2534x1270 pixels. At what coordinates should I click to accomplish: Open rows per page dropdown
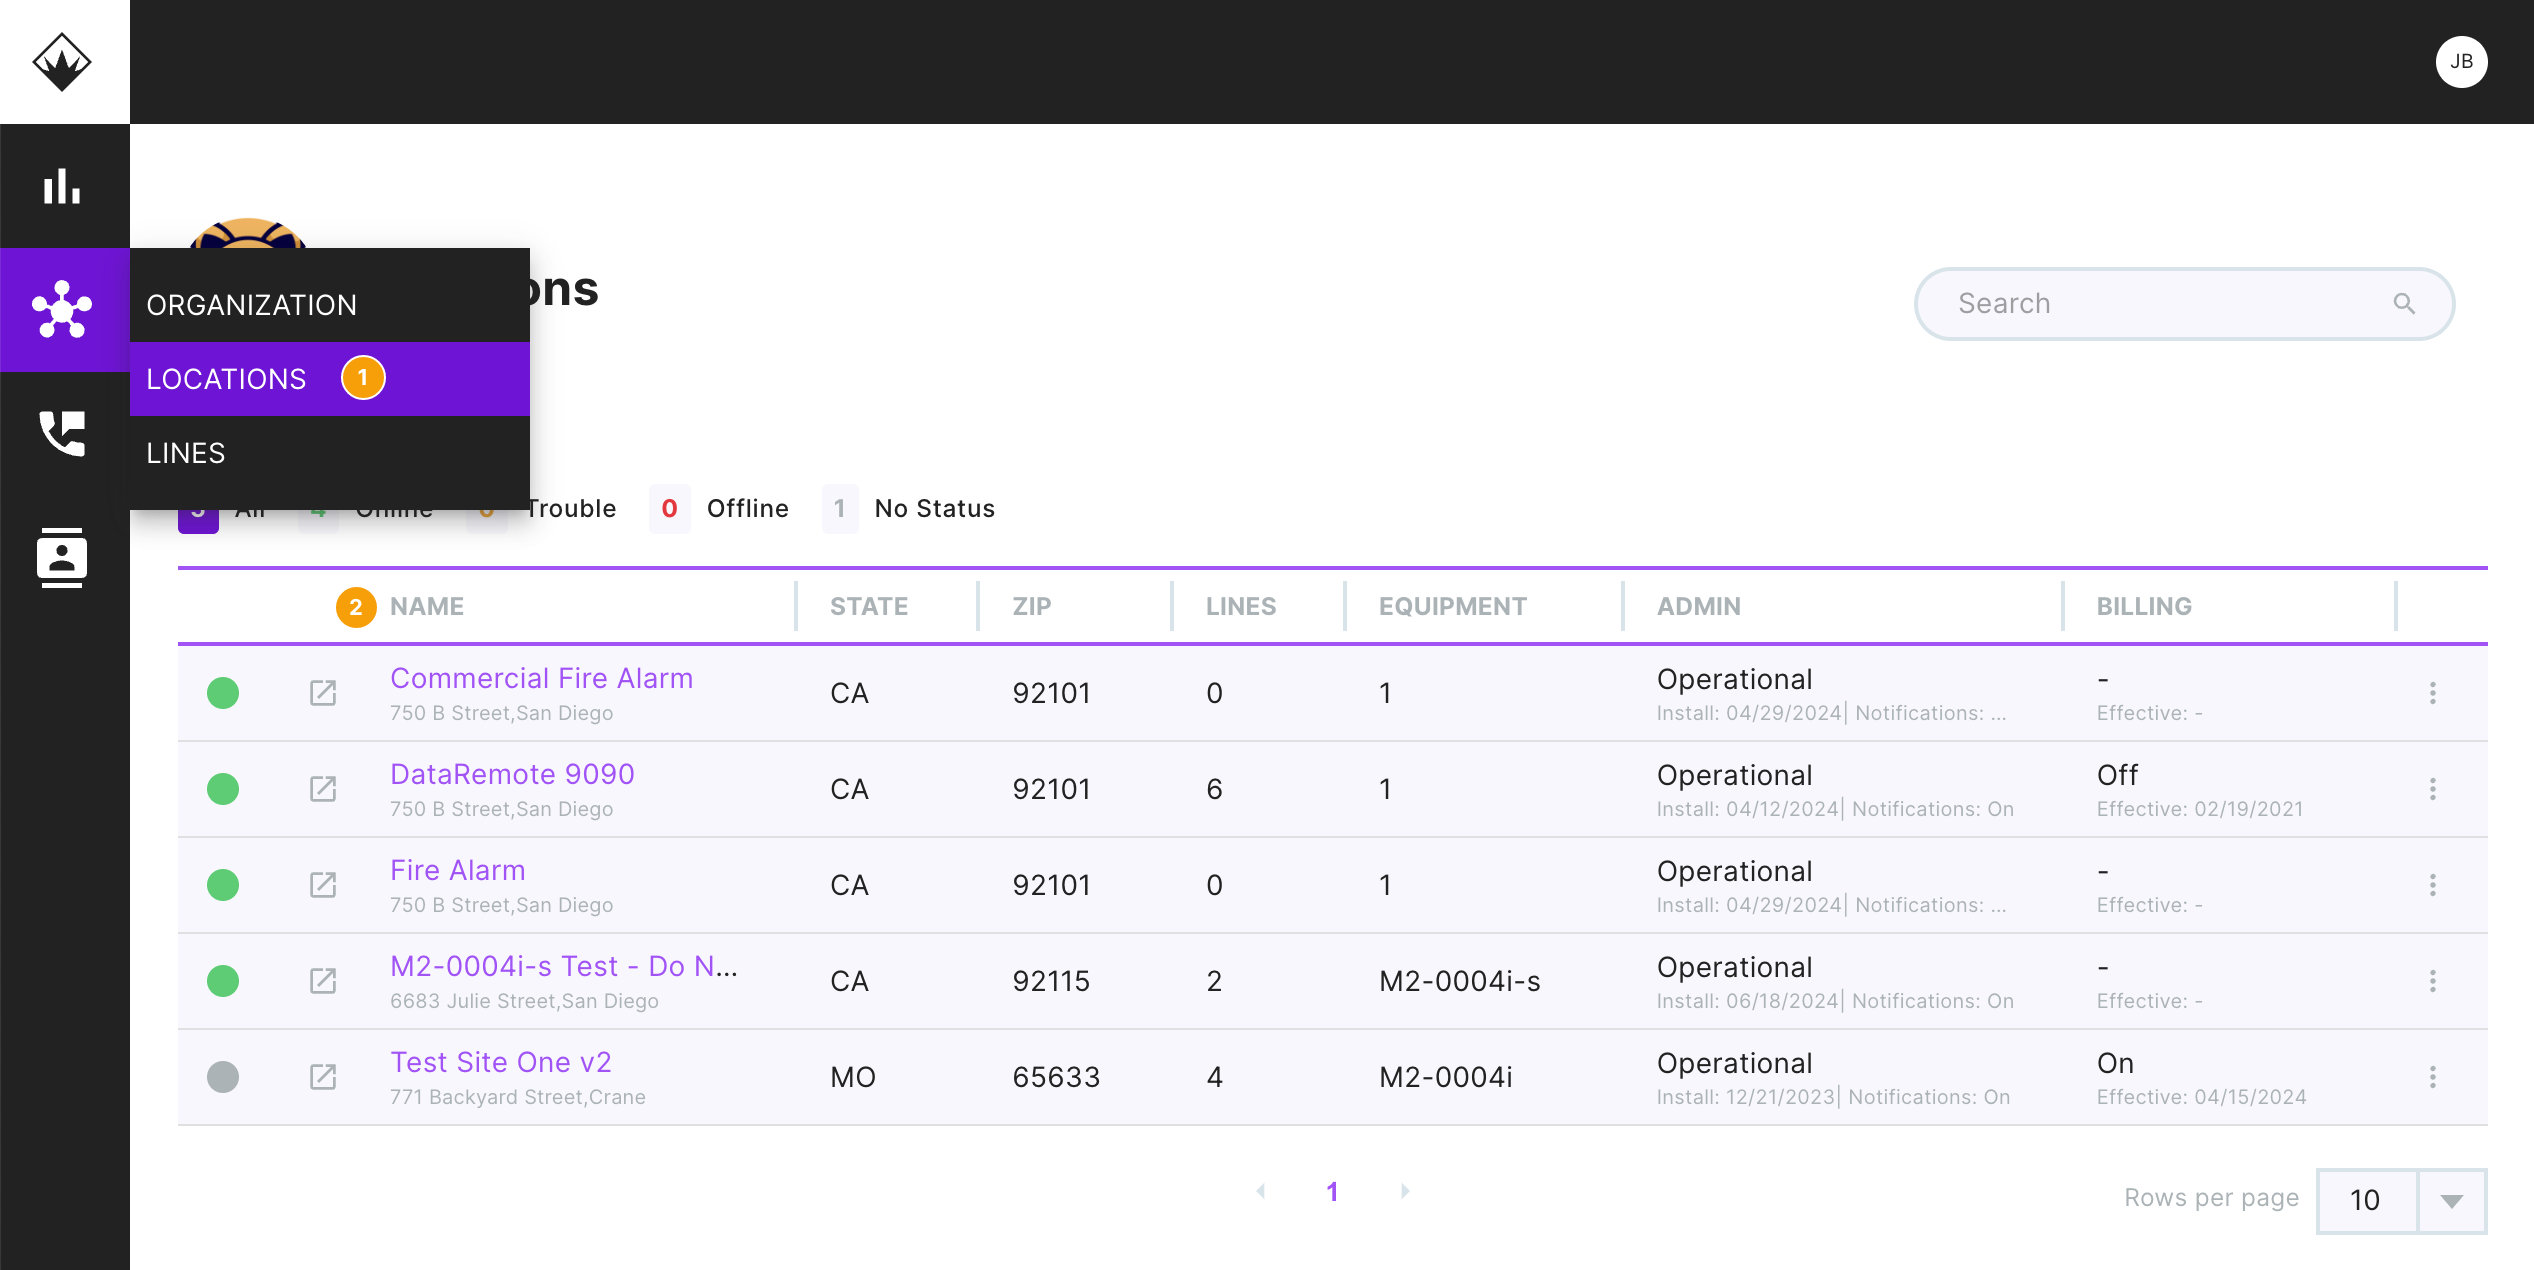[x=2450, y=1201]
